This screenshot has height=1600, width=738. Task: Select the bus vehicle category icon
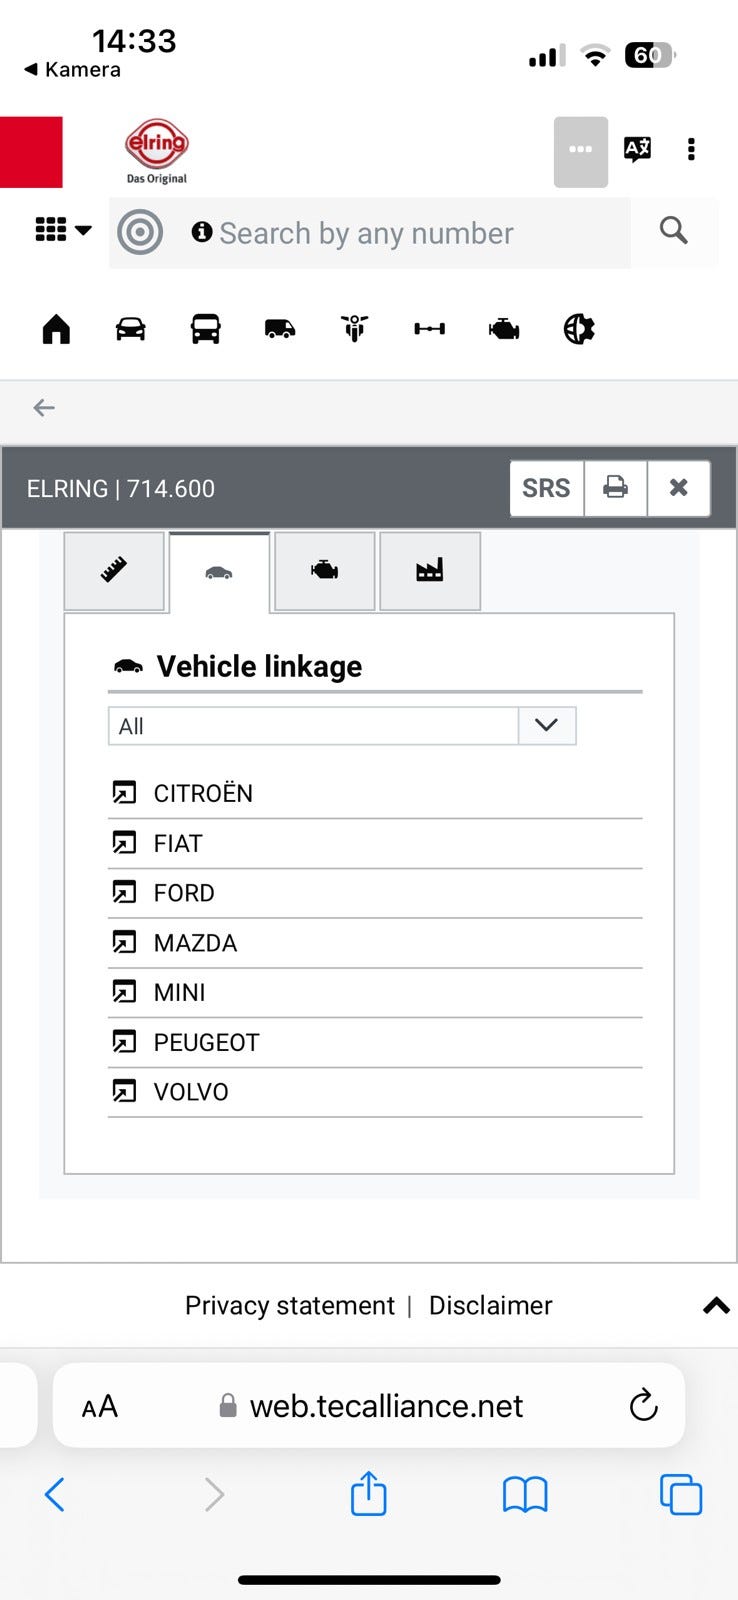tap(206, 329)
